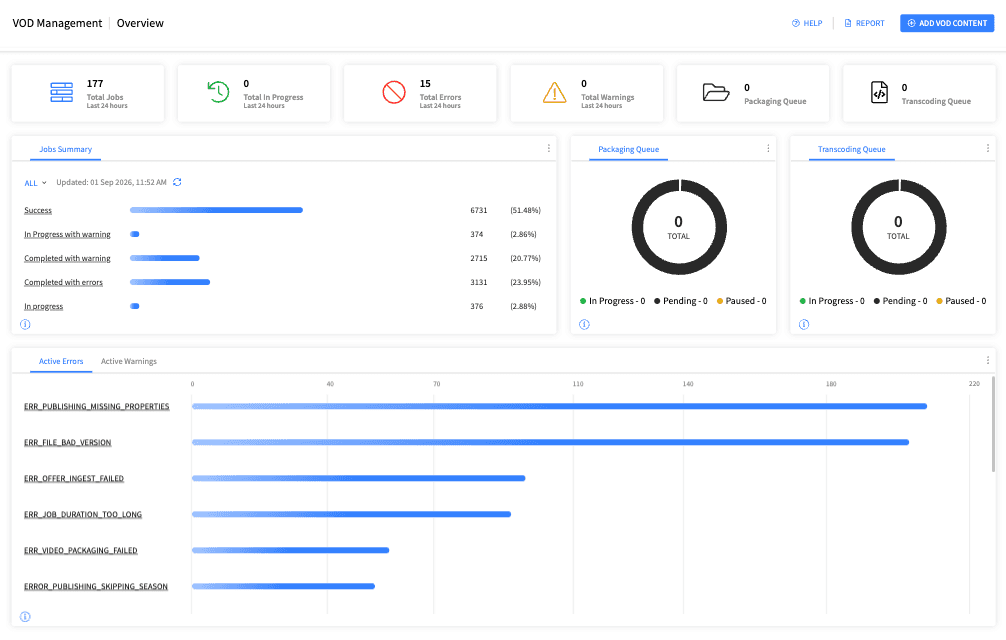Select the Packaging Queue tab

tap(628, 149)
